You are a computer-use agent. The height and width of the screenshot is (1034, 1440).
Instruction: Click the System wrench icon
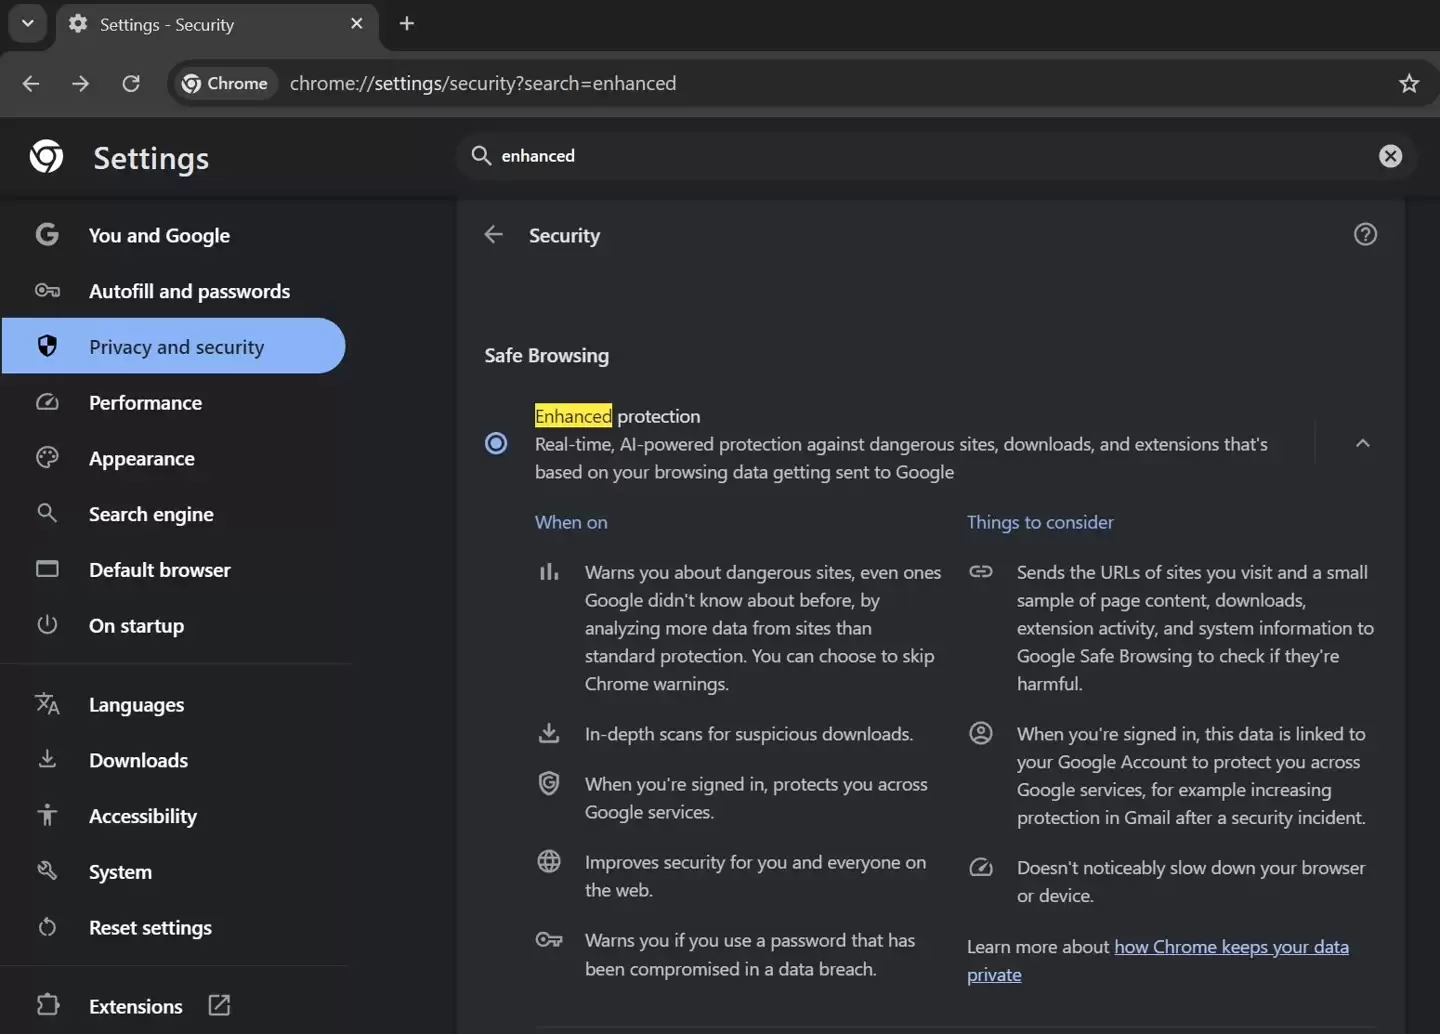[47, 871]
